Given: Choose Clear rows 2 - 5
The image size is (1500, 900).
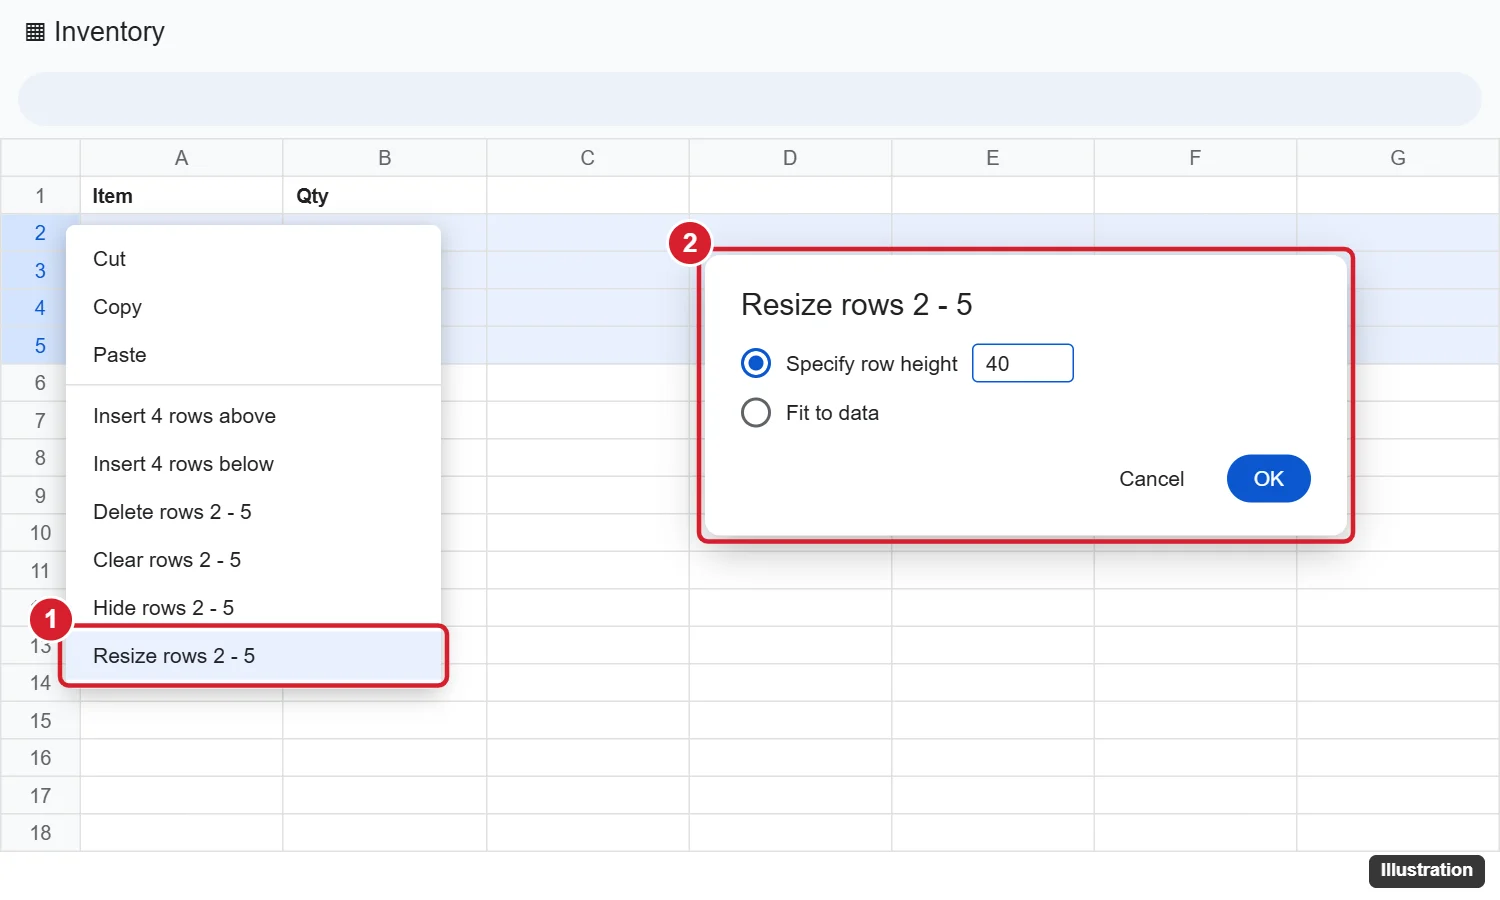Looking at the screenshot, I should pyautogui.click(x=253, y=560).
